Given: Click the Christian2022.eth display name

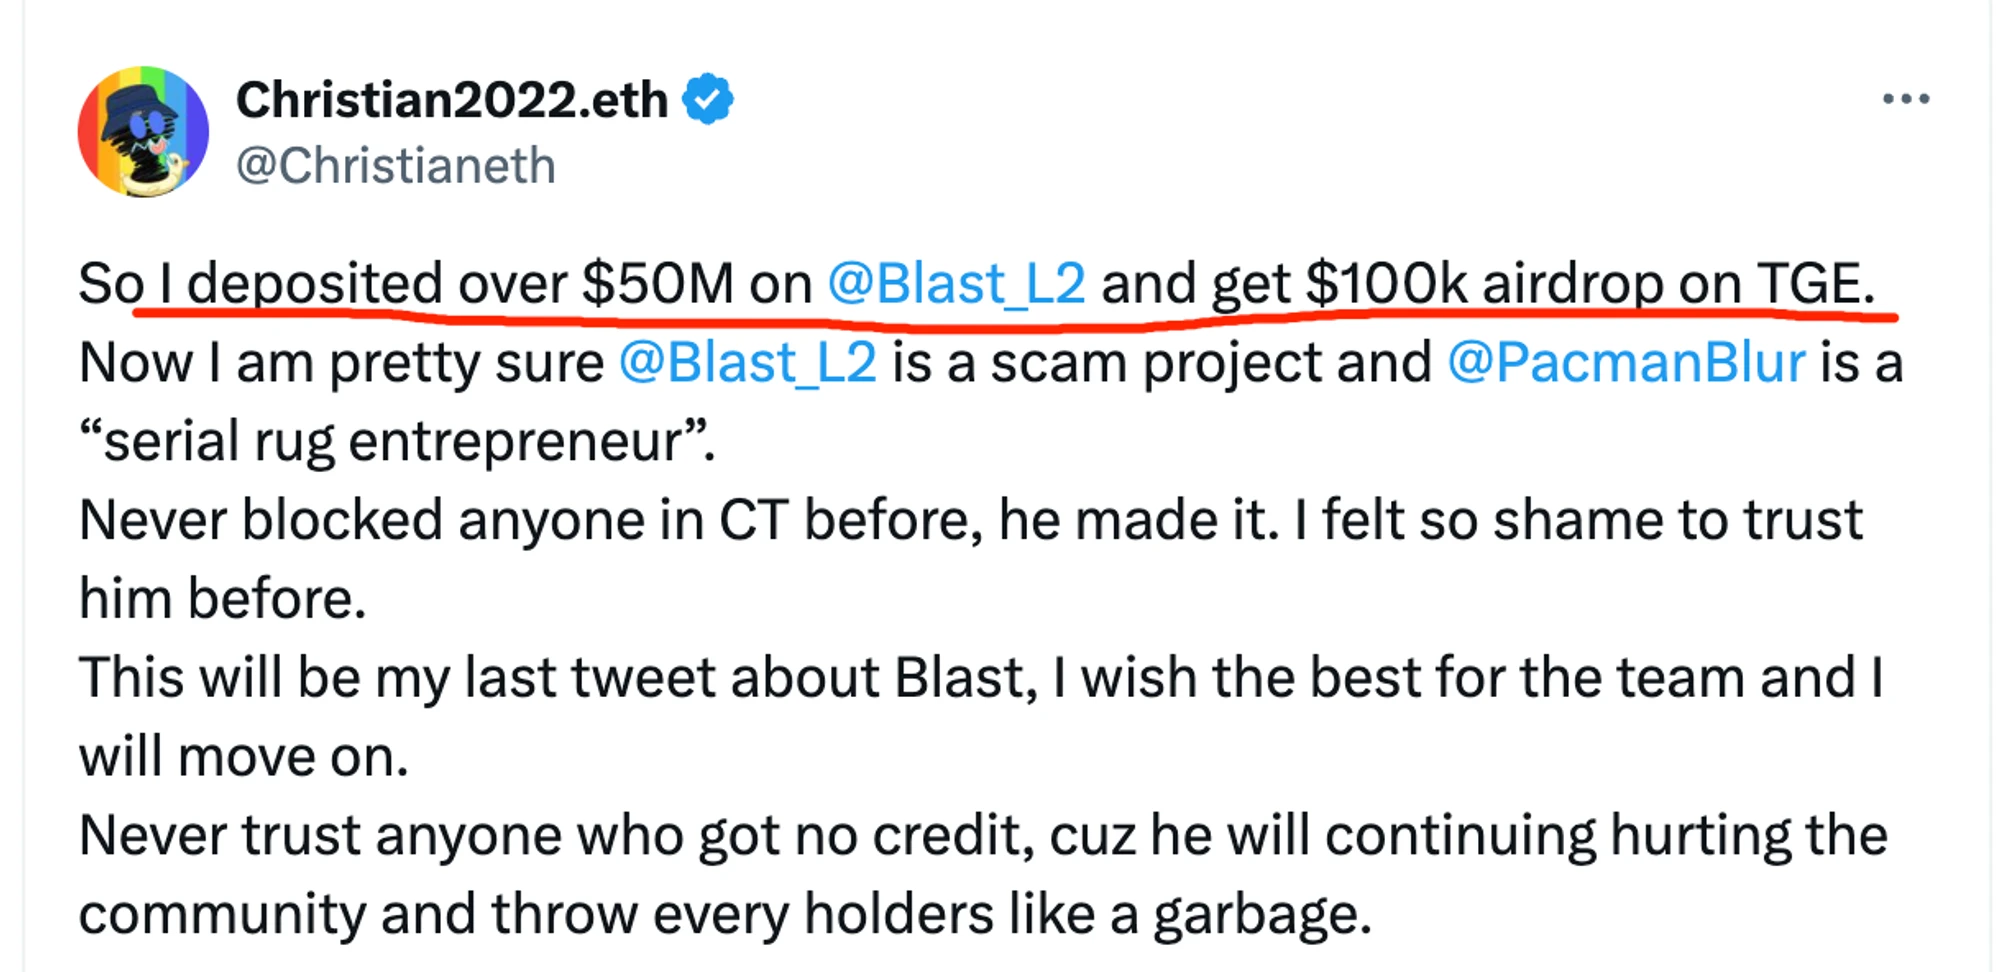Looking at the screenshot, I should pos(451,99).
